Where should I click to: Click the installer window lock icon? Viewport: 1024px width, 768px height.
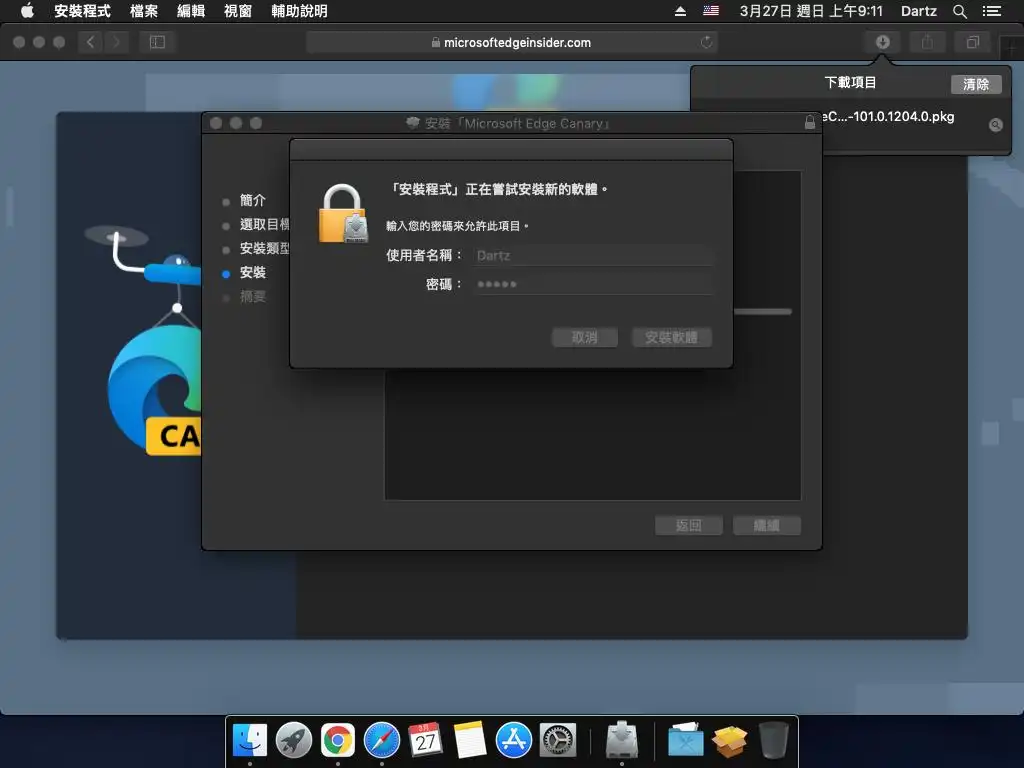pos(810,122)
